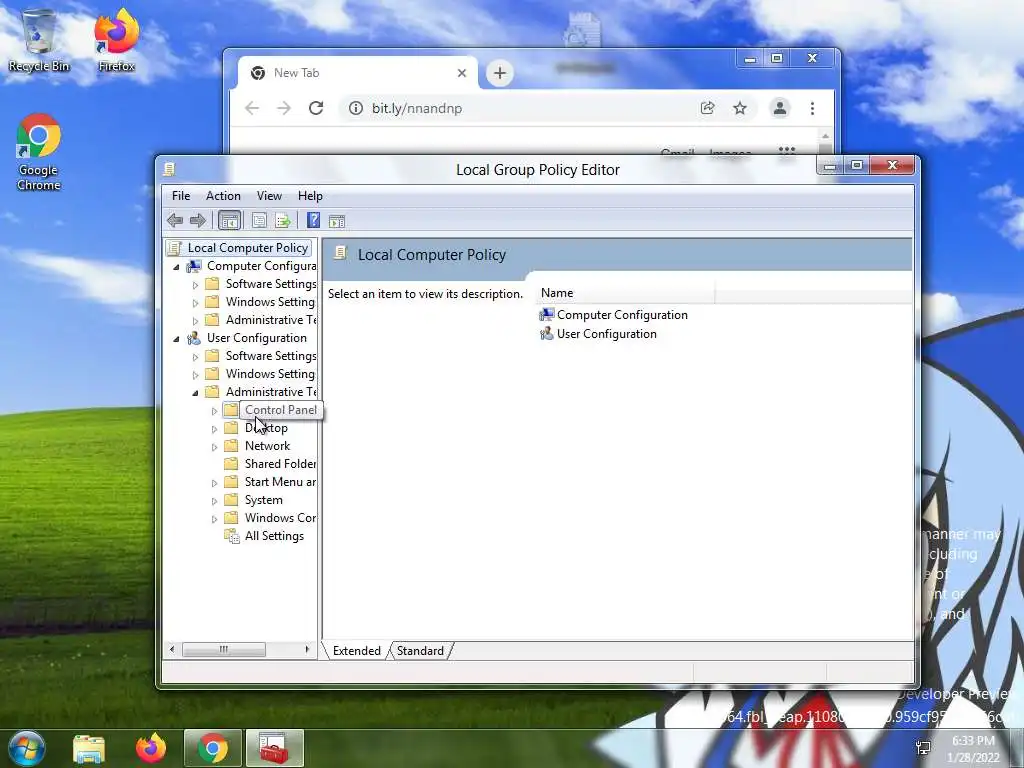Open the Windows Start button
Screen dimensions: 1024x768
pyautogui.click(x=26, y=748)
